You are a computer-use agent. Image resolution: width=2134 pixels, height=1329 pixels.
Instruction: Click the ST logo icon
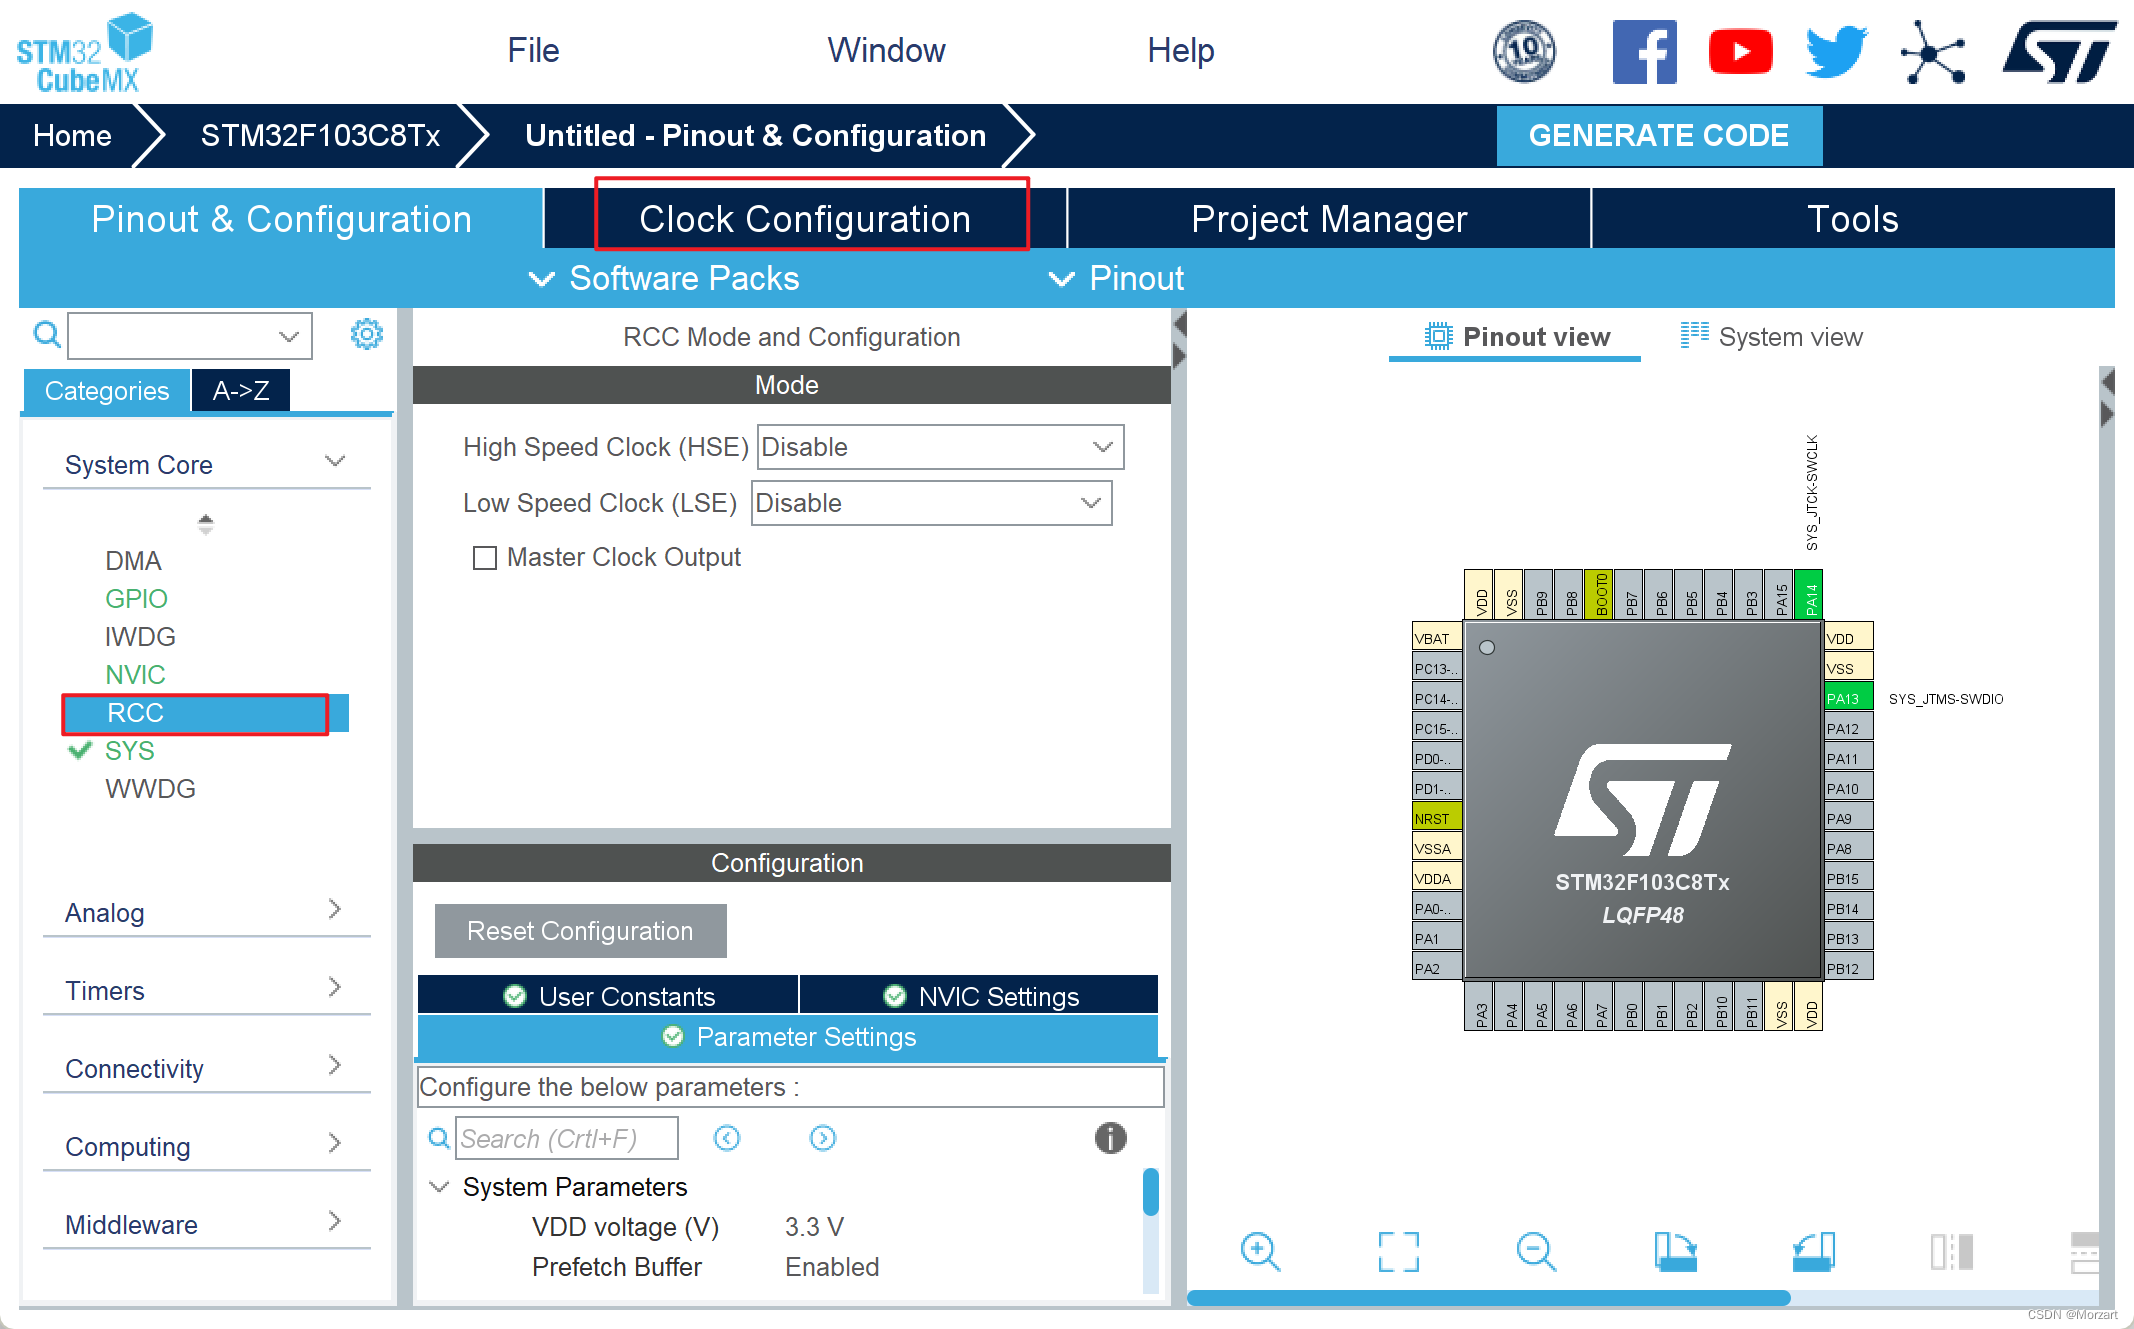tap(2059, 52)
